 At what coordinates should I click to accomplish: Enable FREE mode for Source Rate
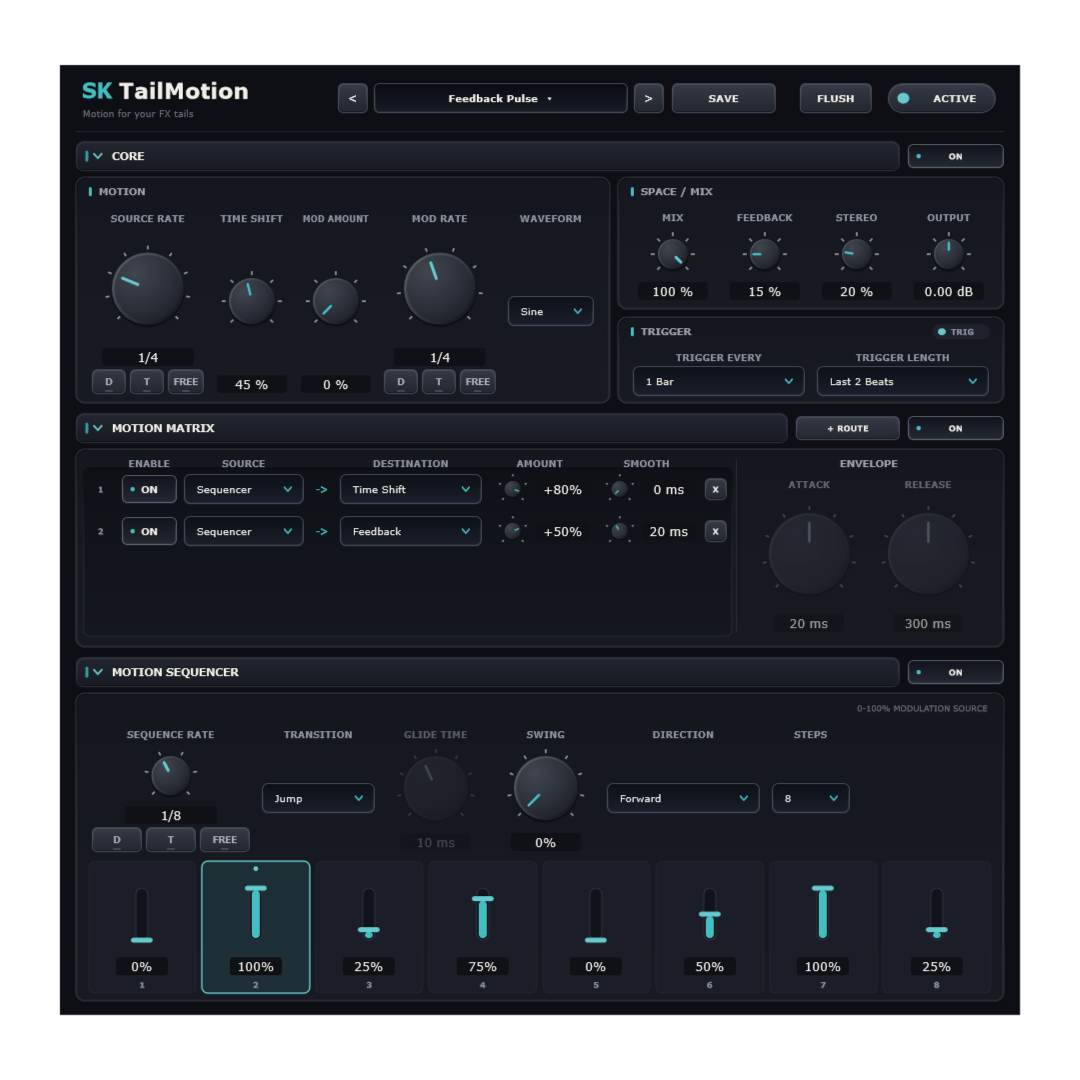point(185,382)
